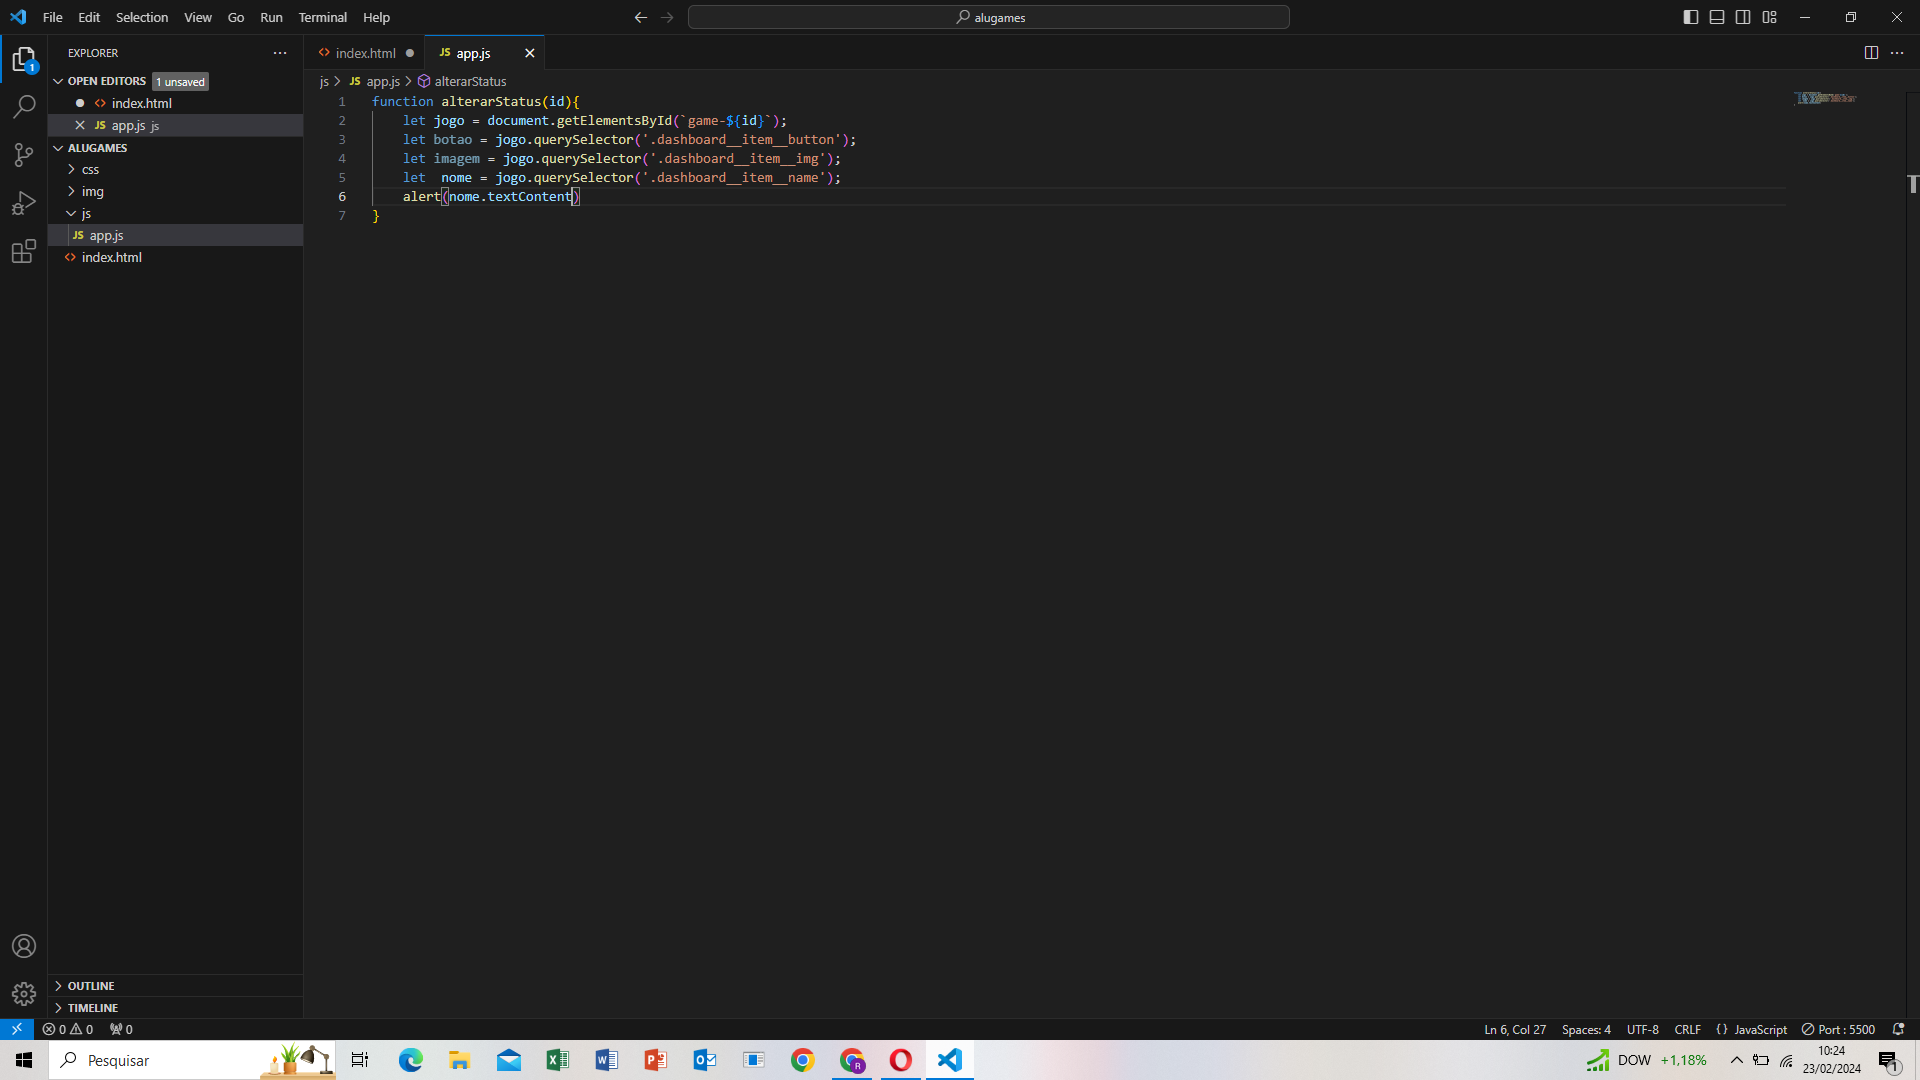Change encoding via UTF-8
The image size is (1920, 1080).
(1642, 1029)
